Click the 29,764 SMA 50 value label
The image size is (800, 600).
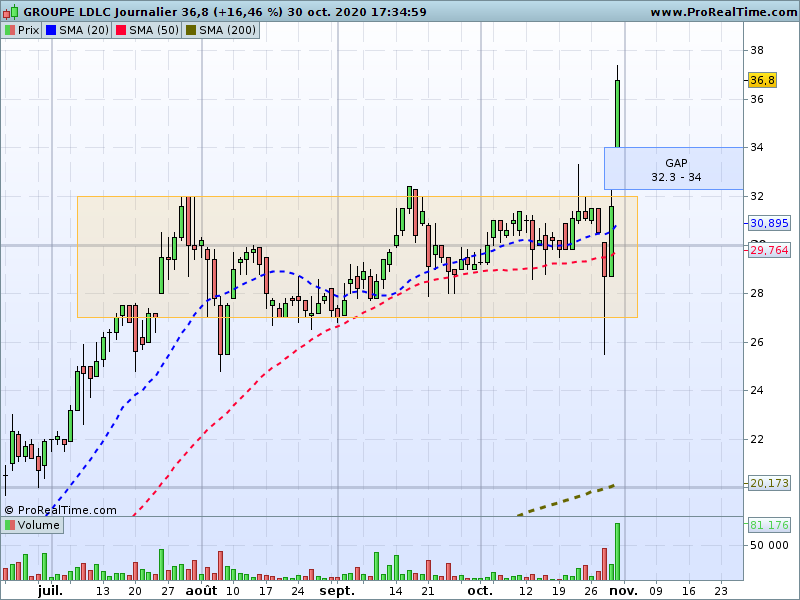[769, 250]
